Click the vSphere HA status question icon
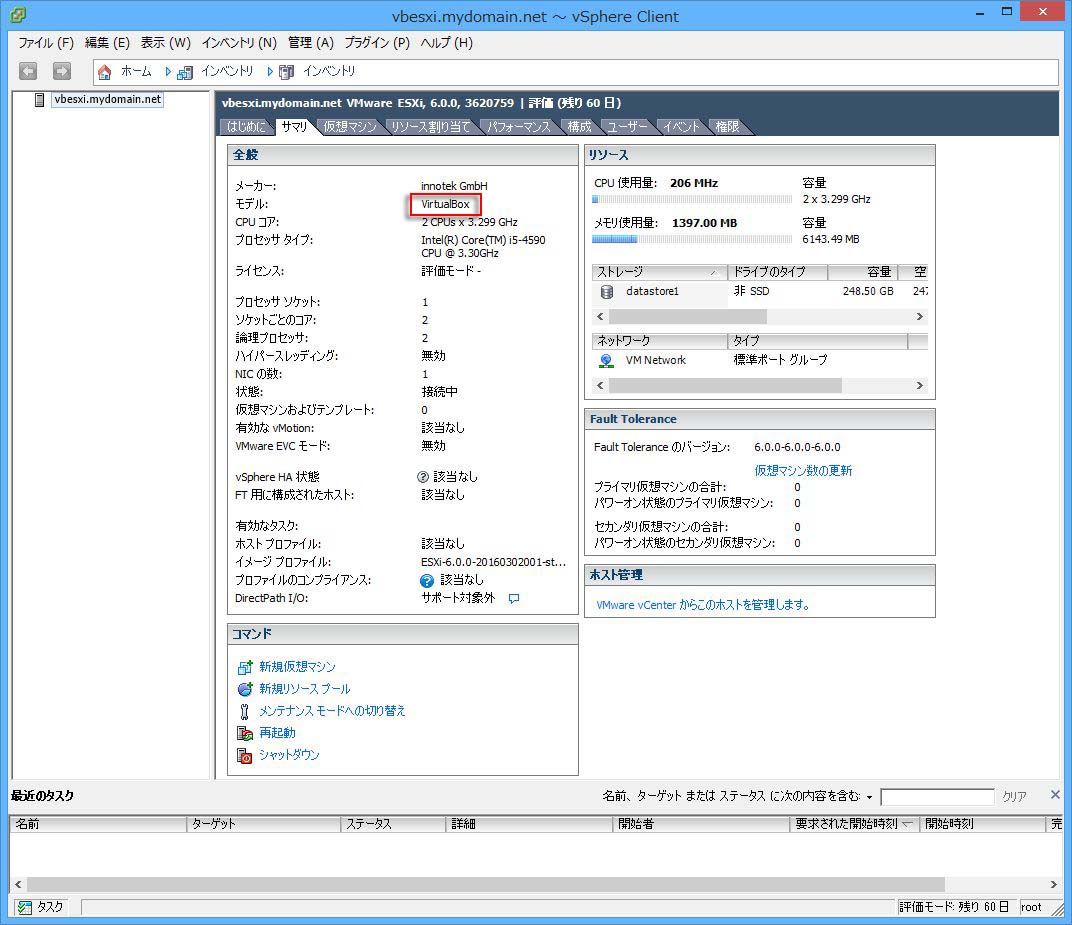 tap(423, 477)
